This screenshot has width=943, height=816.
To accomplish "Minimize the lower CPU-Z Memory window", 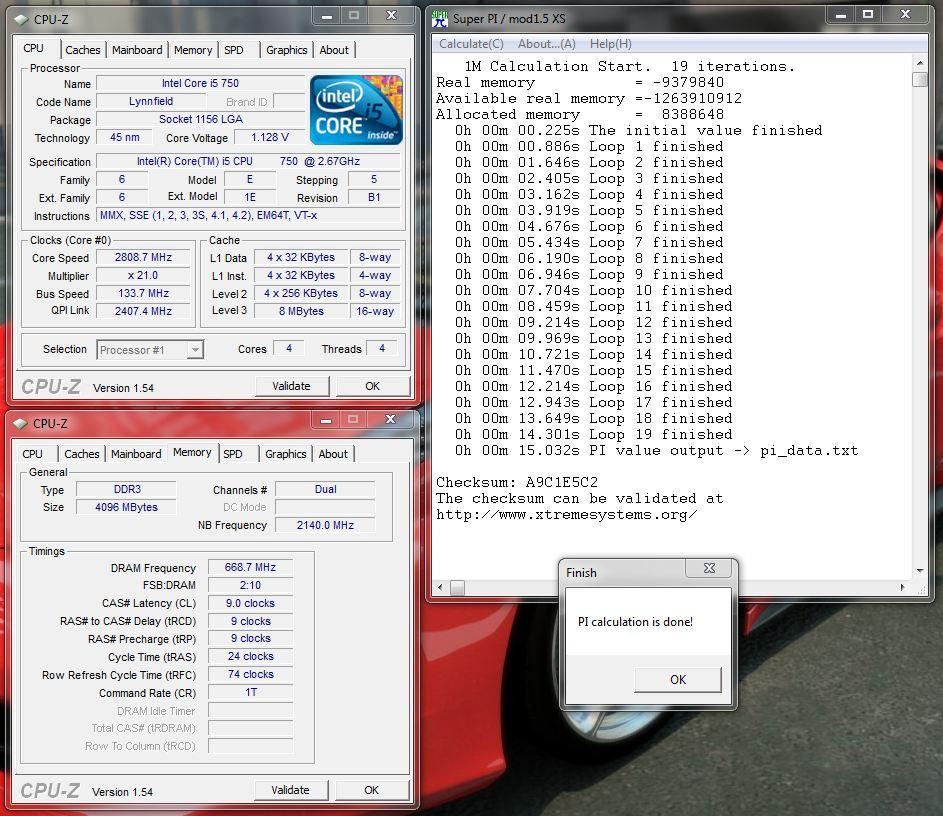I will pos(326,420).
